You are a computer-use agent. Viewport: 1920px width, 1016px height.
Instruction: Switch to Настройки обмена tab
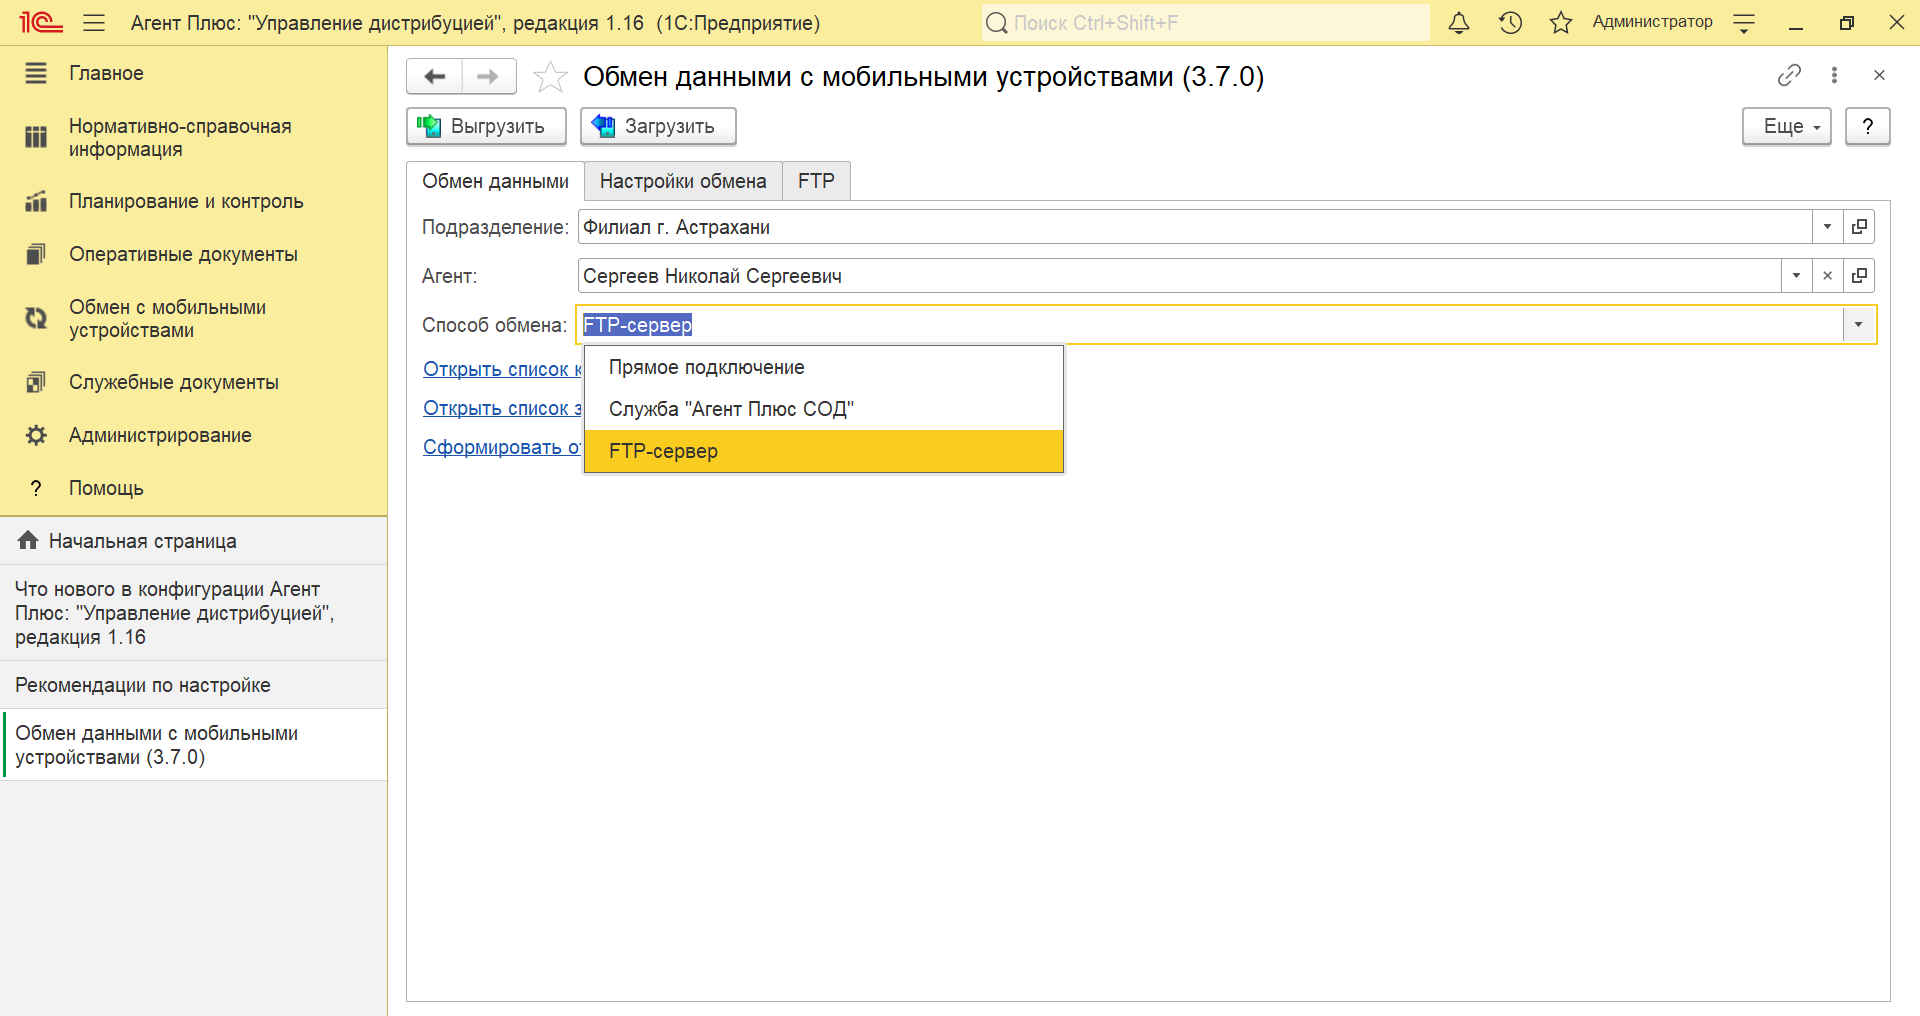coord(683,181)
